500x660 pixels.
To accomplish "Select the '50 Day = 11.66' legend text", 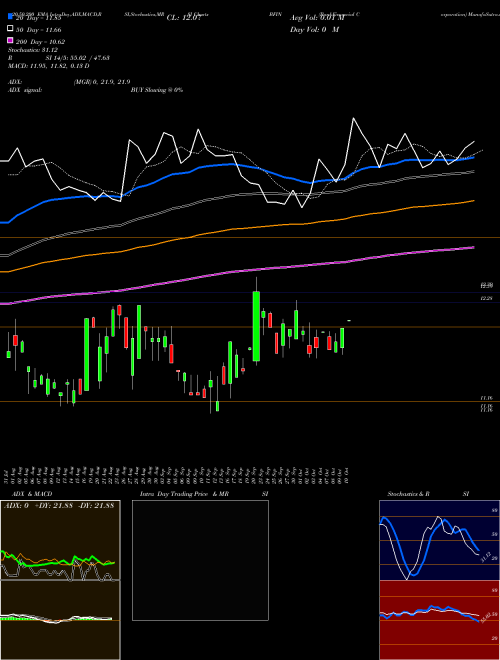I will (39, 30).
